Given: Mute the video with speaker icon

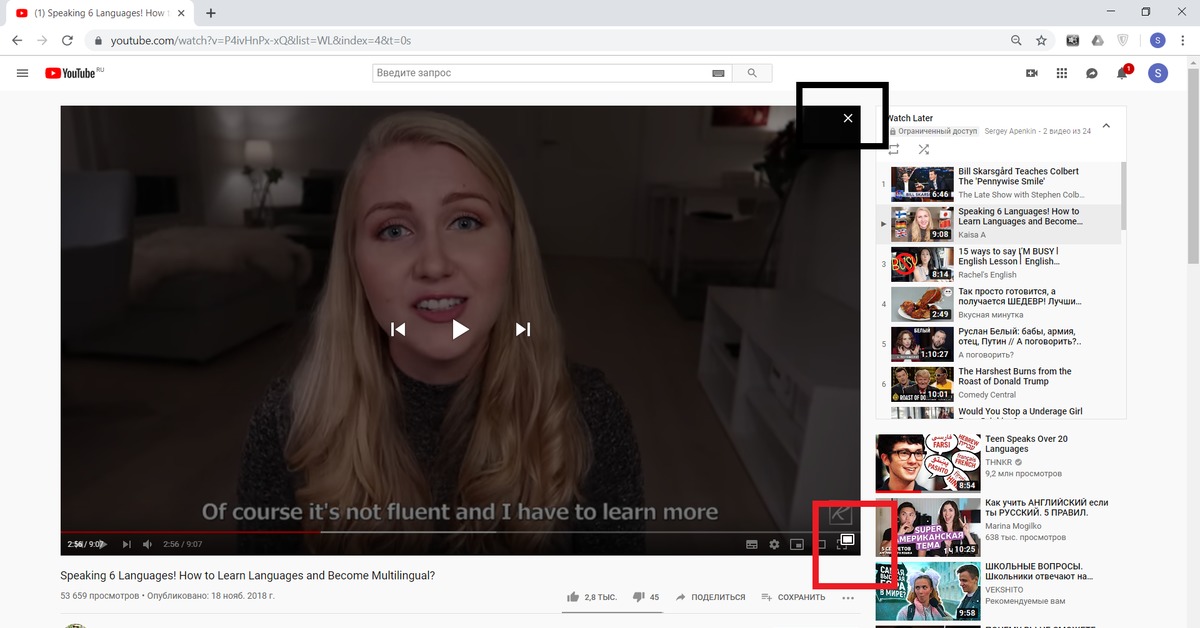Looking at the screenshot, I should point(148,544).
